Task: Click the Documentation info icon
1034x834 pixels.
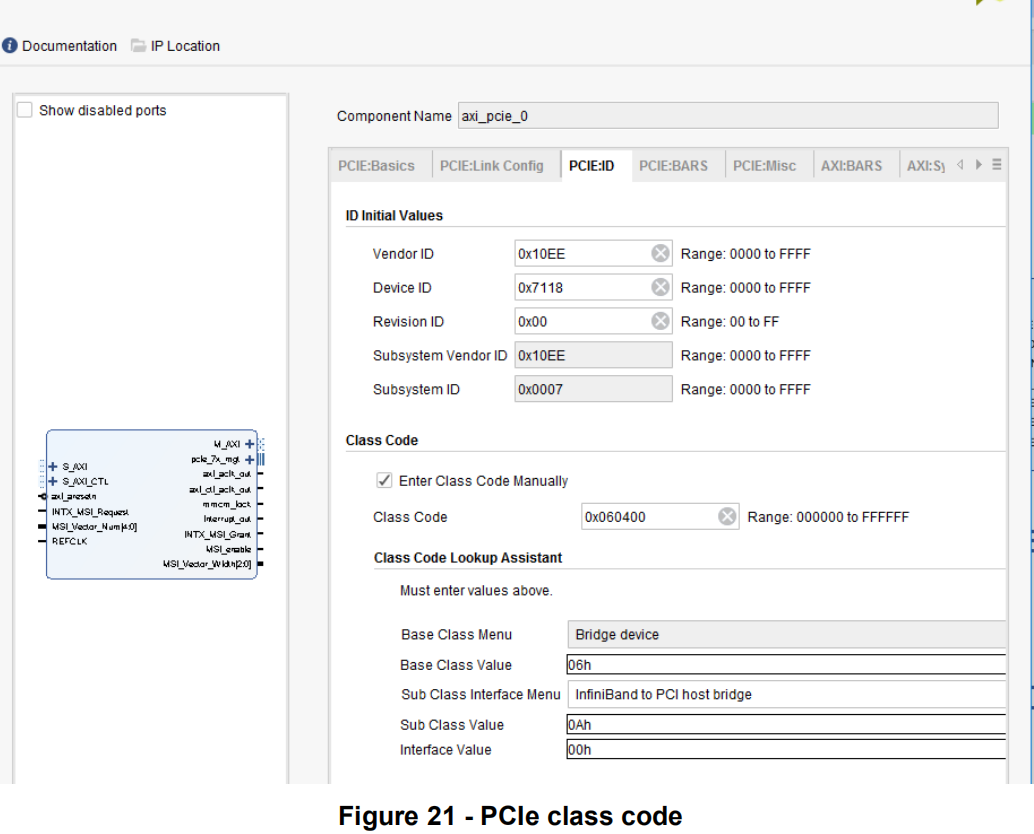Action: (x=10, y=45)
